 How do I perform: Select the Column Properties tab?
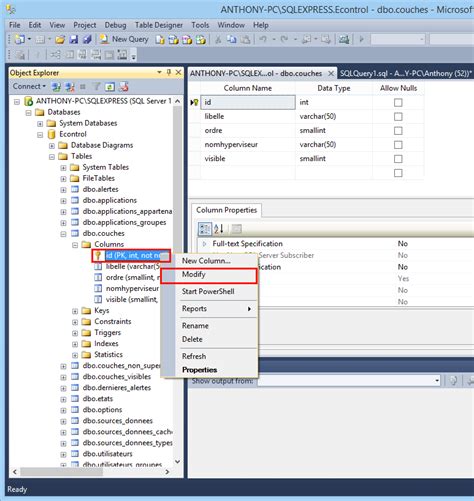click(x=227, y=210)
